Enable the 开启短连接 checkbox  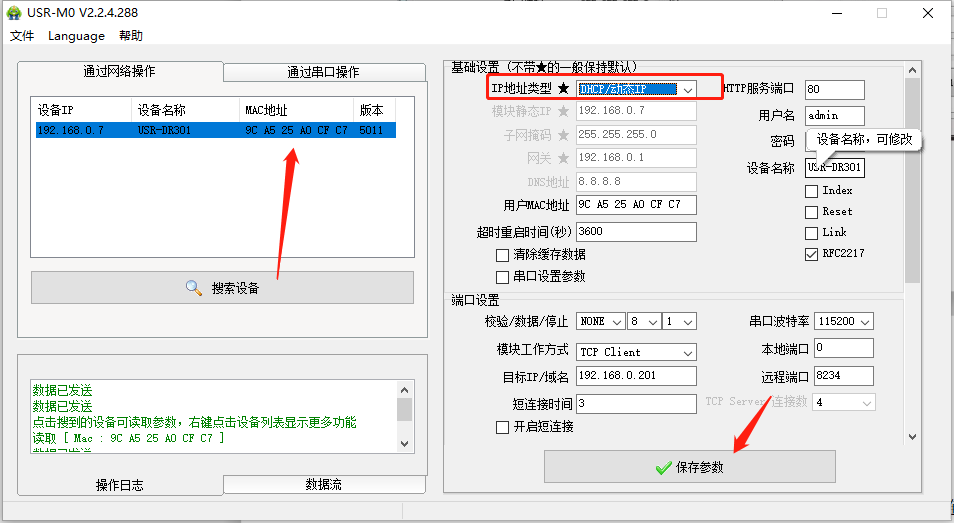[x=503, y=428]
